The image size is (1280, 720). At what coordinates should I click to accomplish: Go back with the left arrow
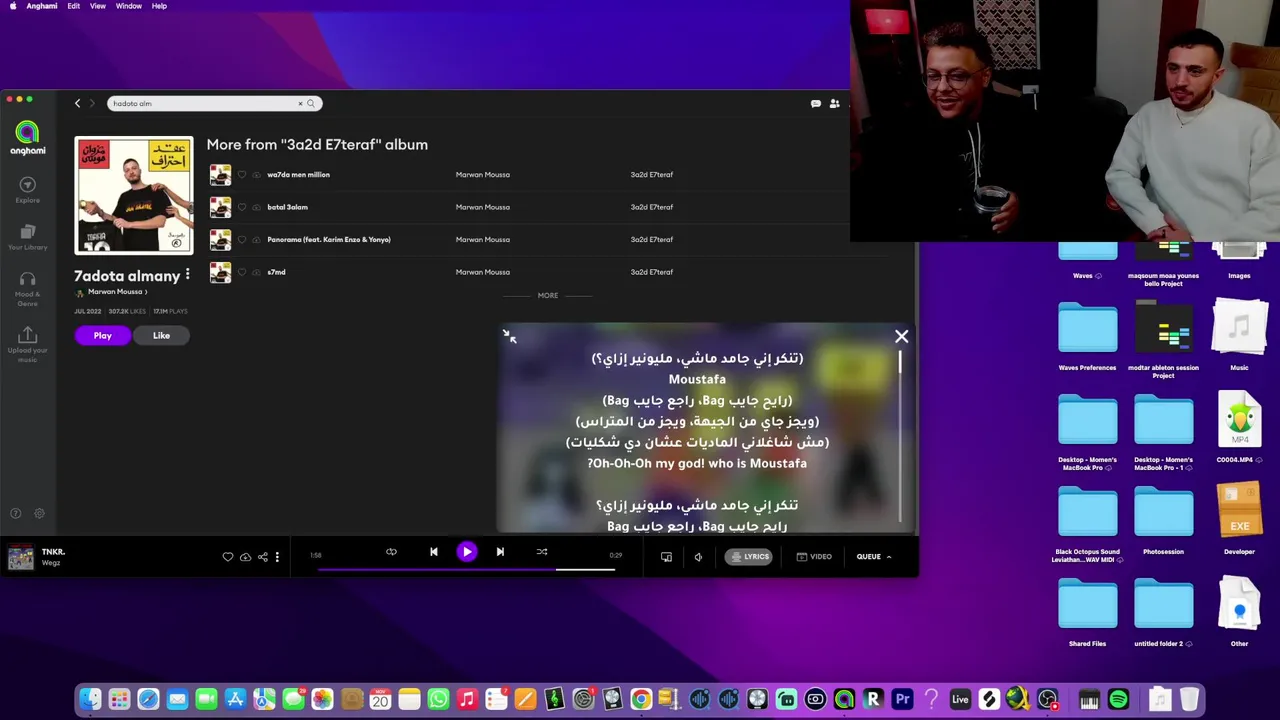[x=77, y=103]
